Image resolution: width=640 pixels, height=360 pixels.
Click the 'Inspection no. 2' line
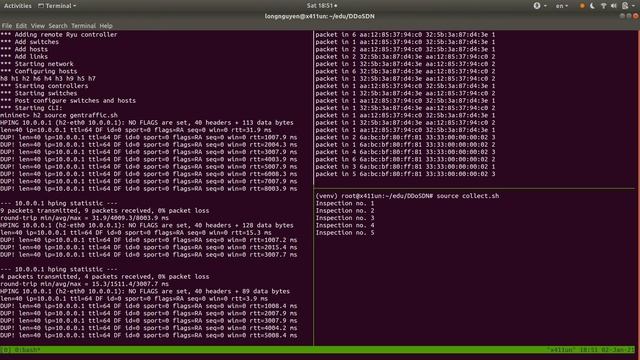[x=345, y=211]
